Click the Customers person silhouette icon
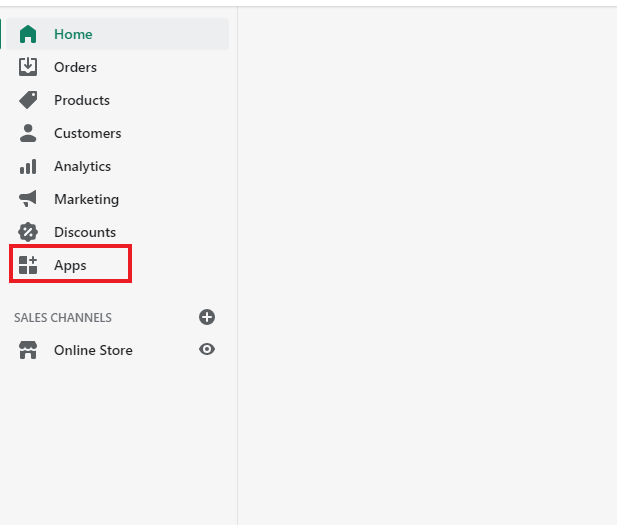 coord(28,133)
